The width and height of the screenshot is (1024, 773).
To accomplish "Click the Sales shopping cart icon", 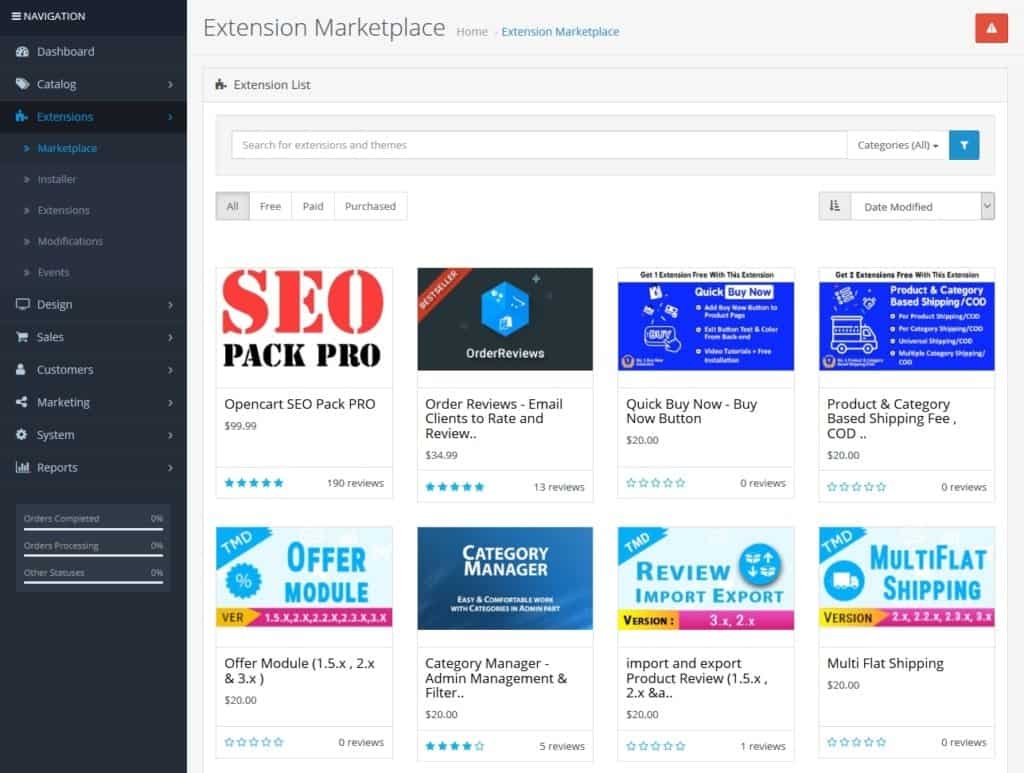I will click(22, 337).
